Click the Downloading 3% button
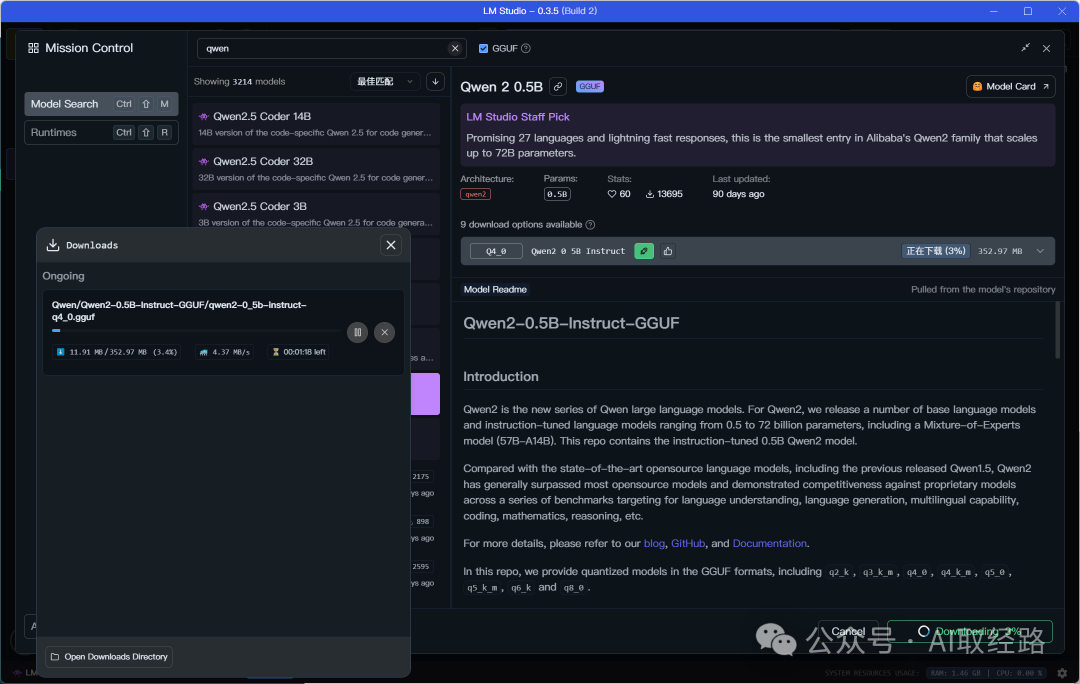 970,632
